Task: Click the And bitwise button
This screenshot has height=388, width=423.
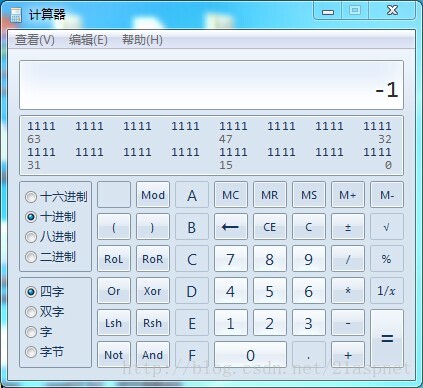Action: (153, 355)
